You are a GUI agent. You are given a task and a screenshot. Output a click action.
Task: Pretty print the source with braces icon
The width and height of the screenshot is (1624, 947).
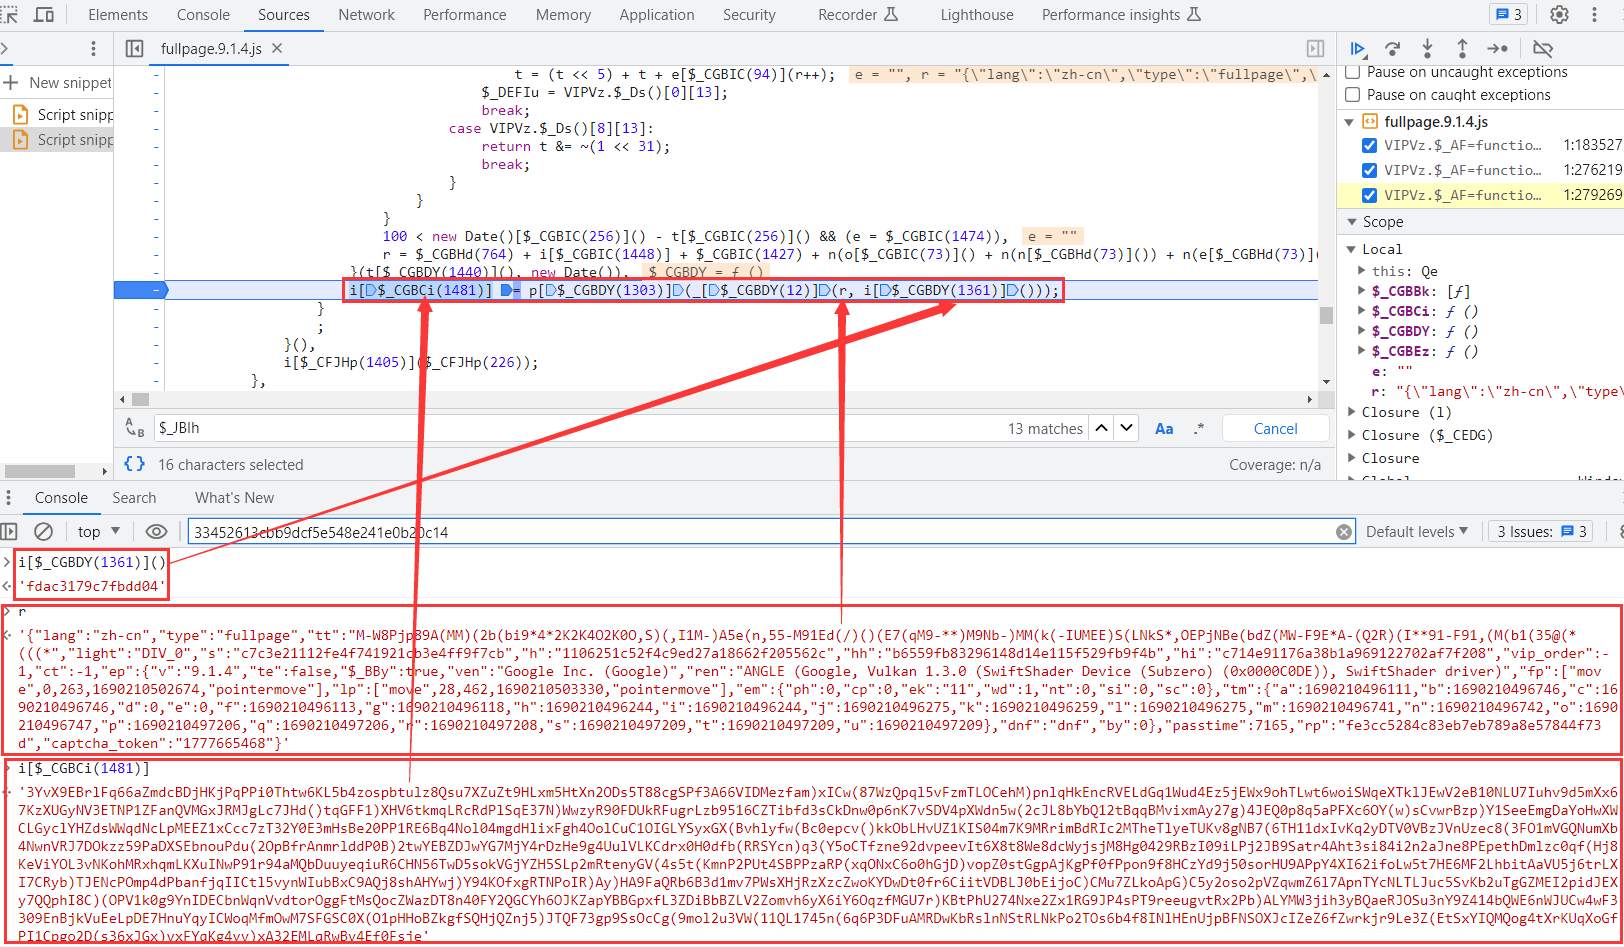coord(134,464)
